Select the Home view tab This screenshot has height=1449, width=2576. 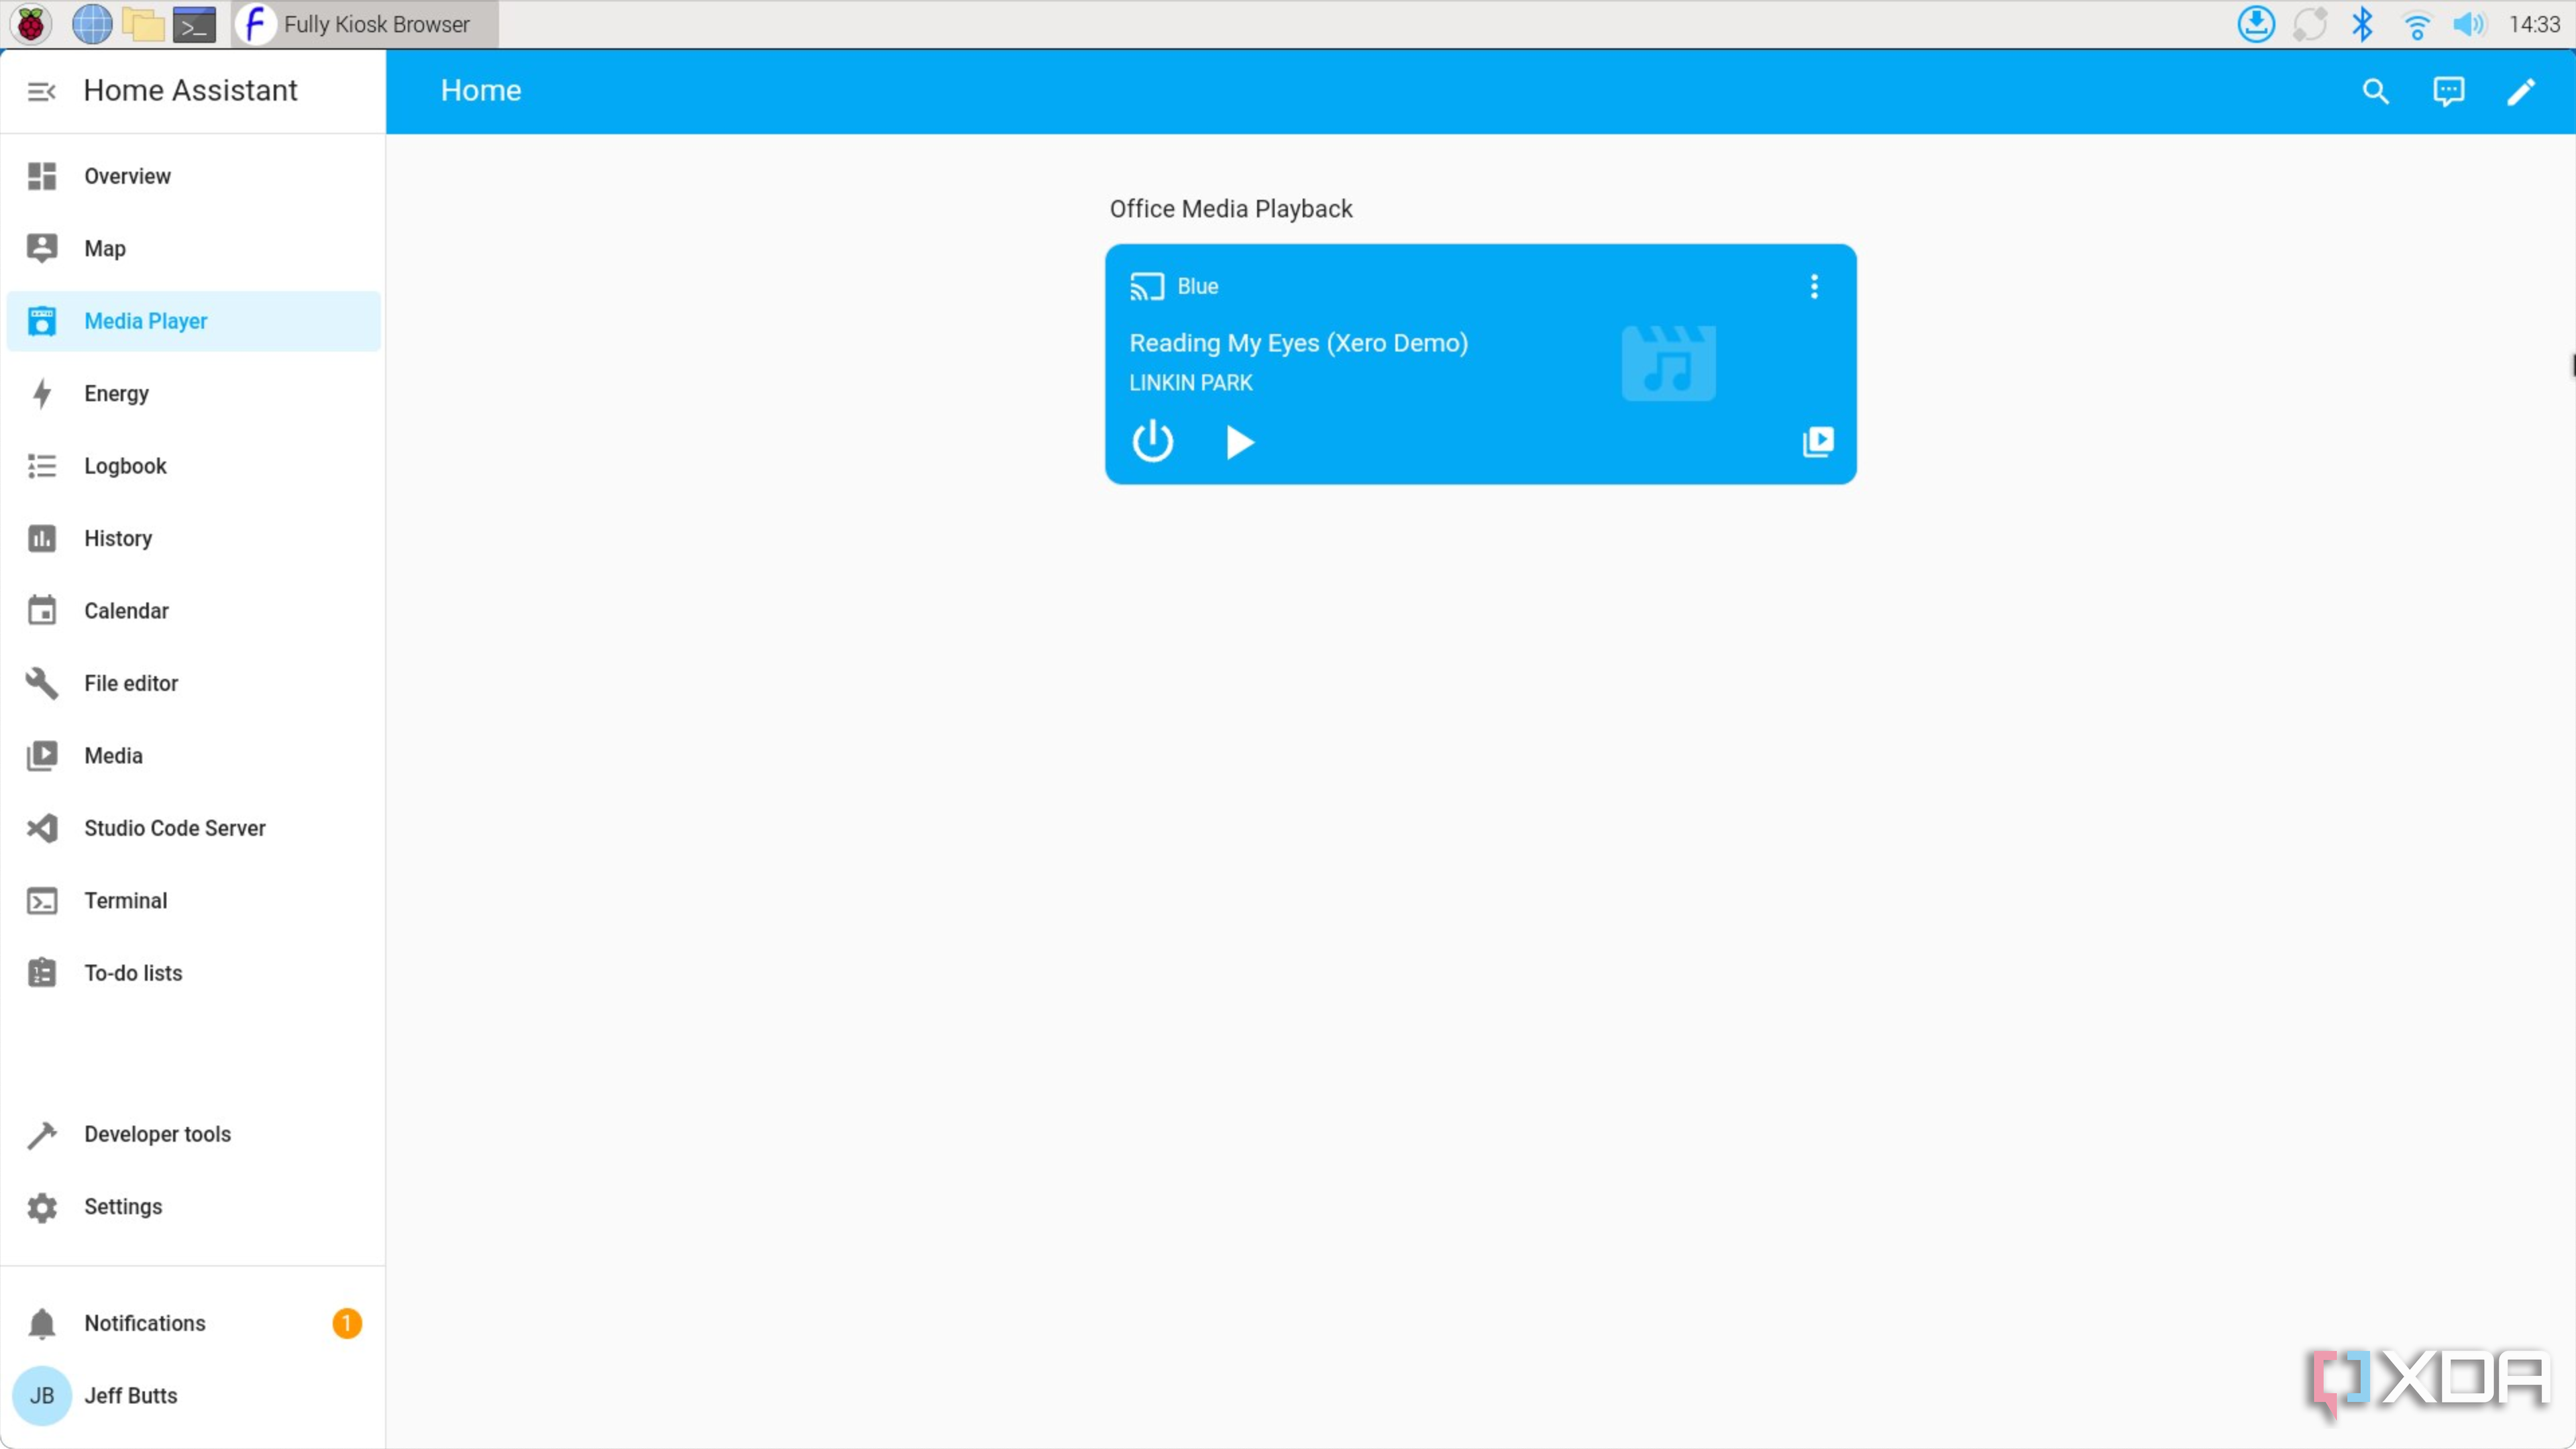coord(481,91)
